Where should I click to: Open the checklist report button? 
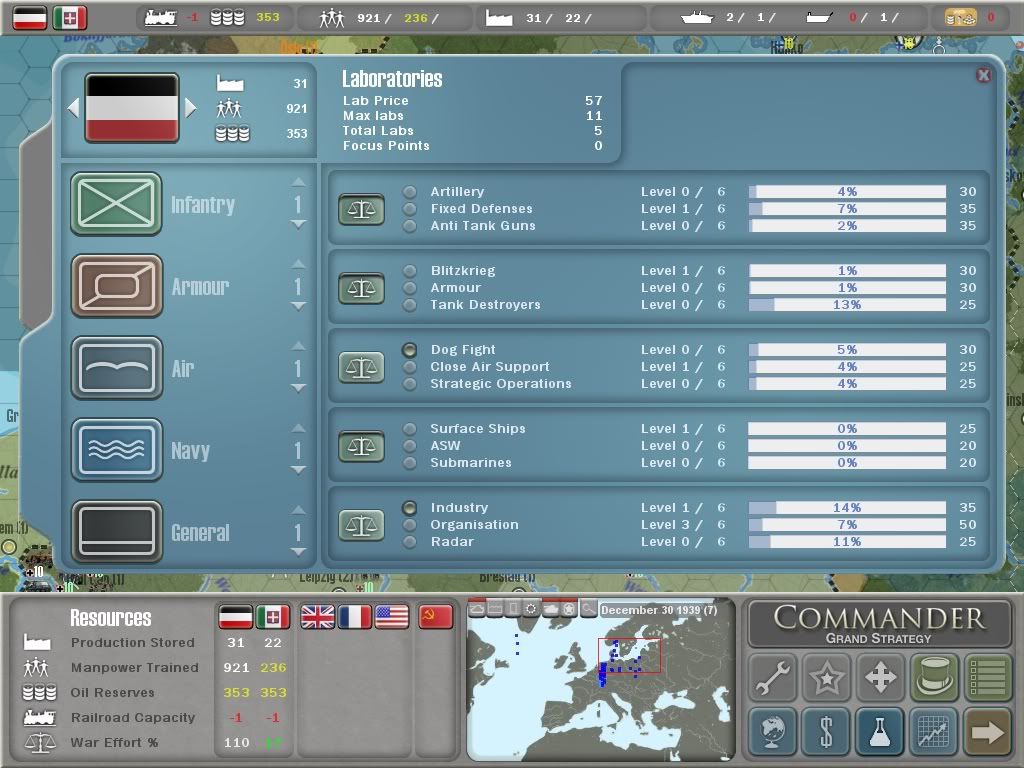pyautogui.click(x=987, y=677)
